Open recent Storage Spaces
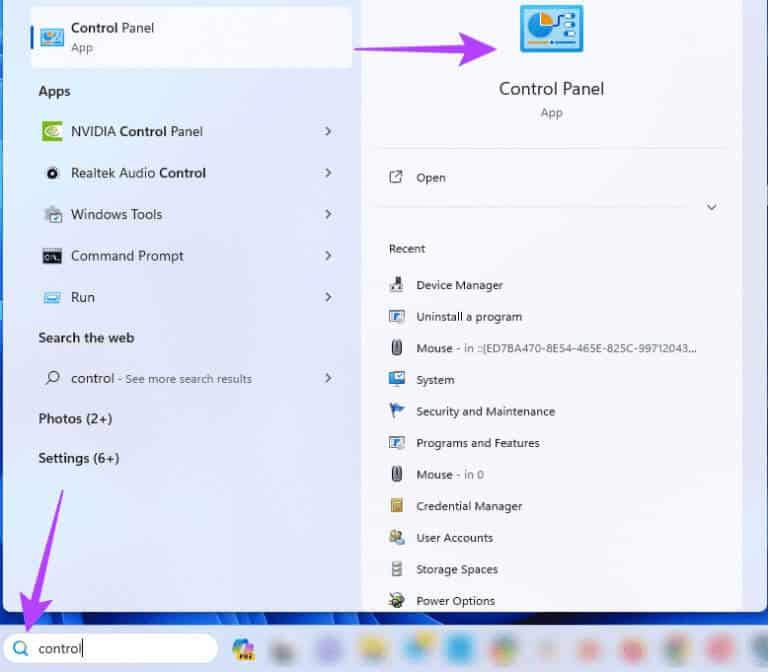This screenshot has height=672, width=768. point(456,569)
